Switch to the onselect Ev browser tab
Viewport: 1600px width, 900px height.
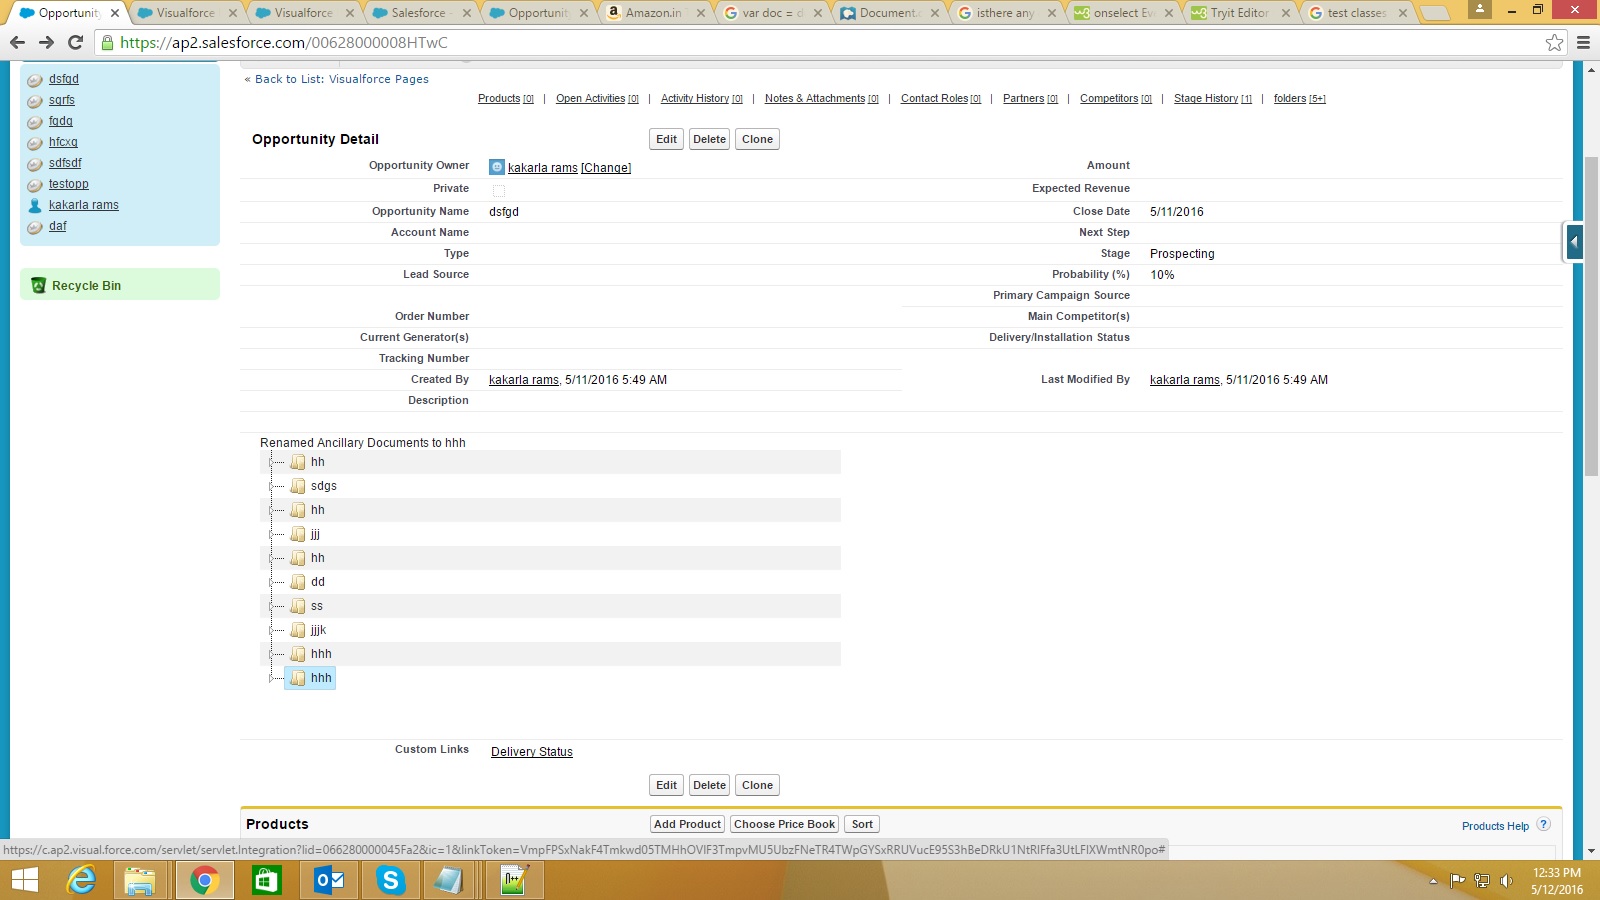click(x=1122, y=13)
